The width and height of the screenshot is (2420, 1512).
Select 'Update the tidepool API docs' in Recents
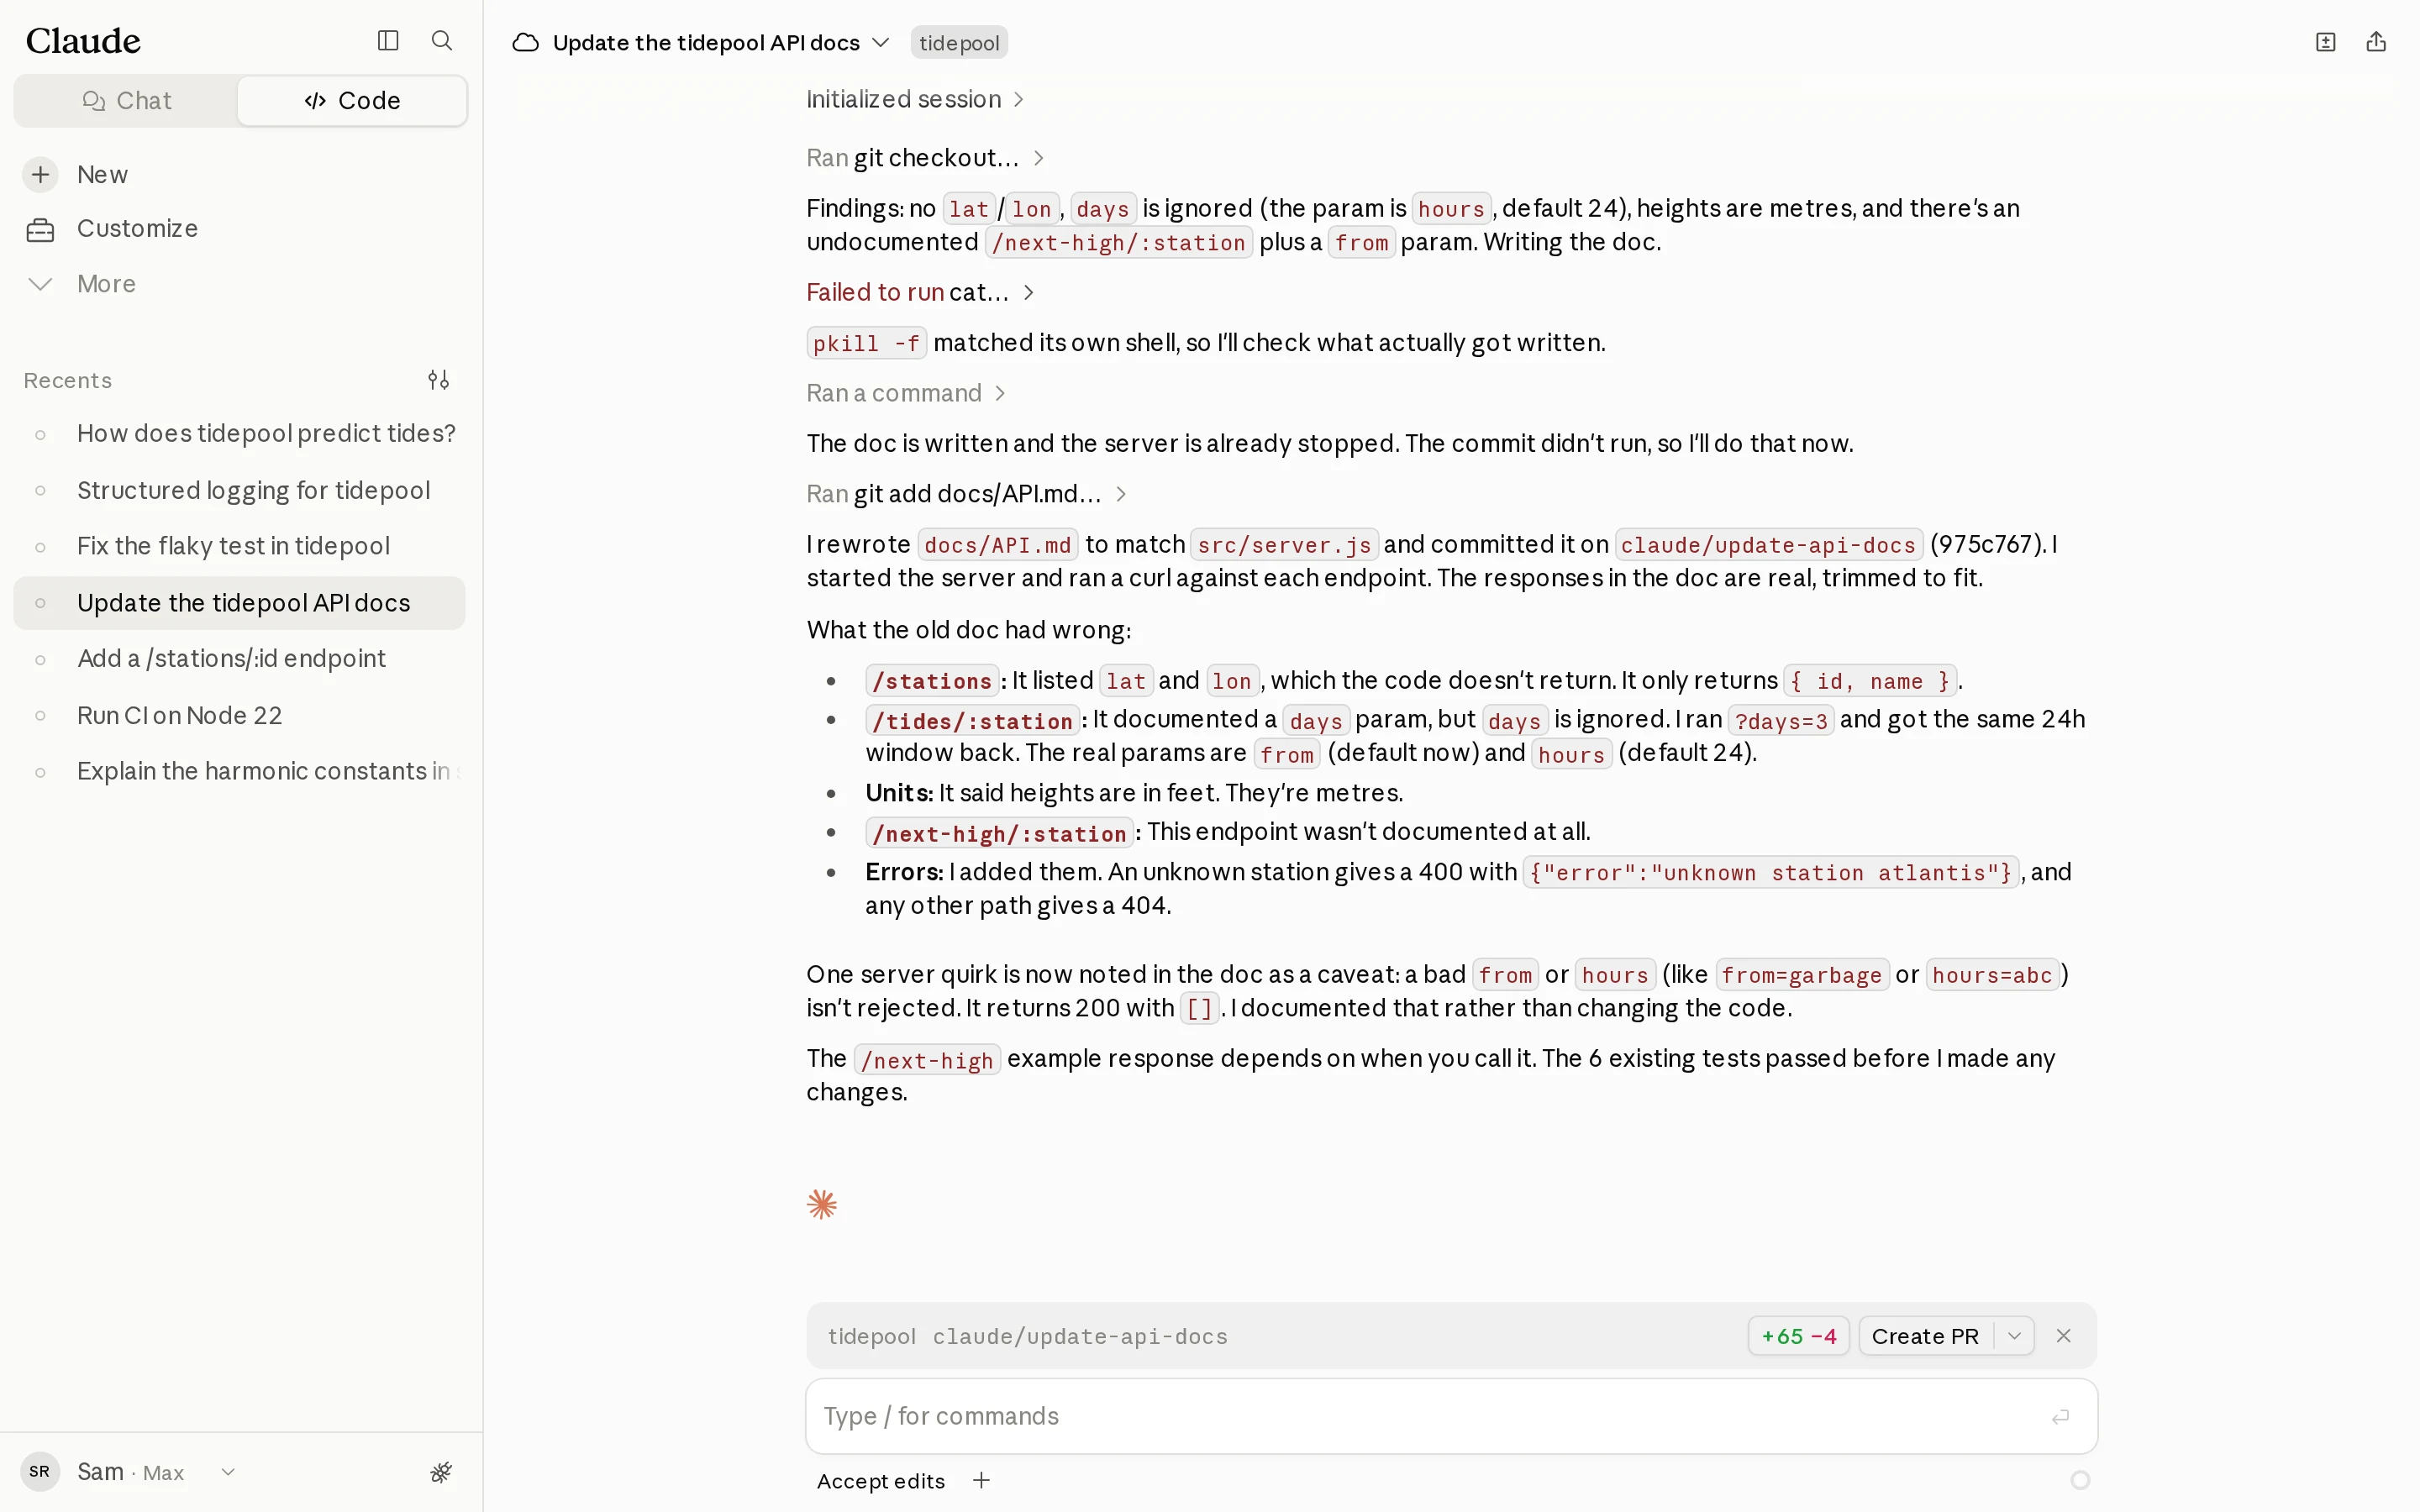[x=240, y=603]
